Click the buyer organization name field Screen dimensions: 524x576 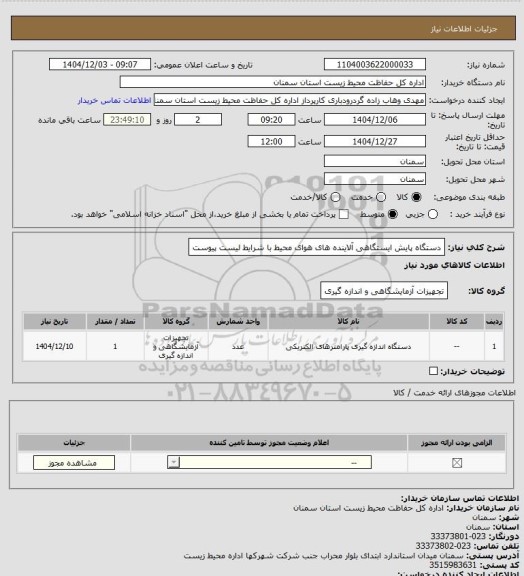click(273, 82)
